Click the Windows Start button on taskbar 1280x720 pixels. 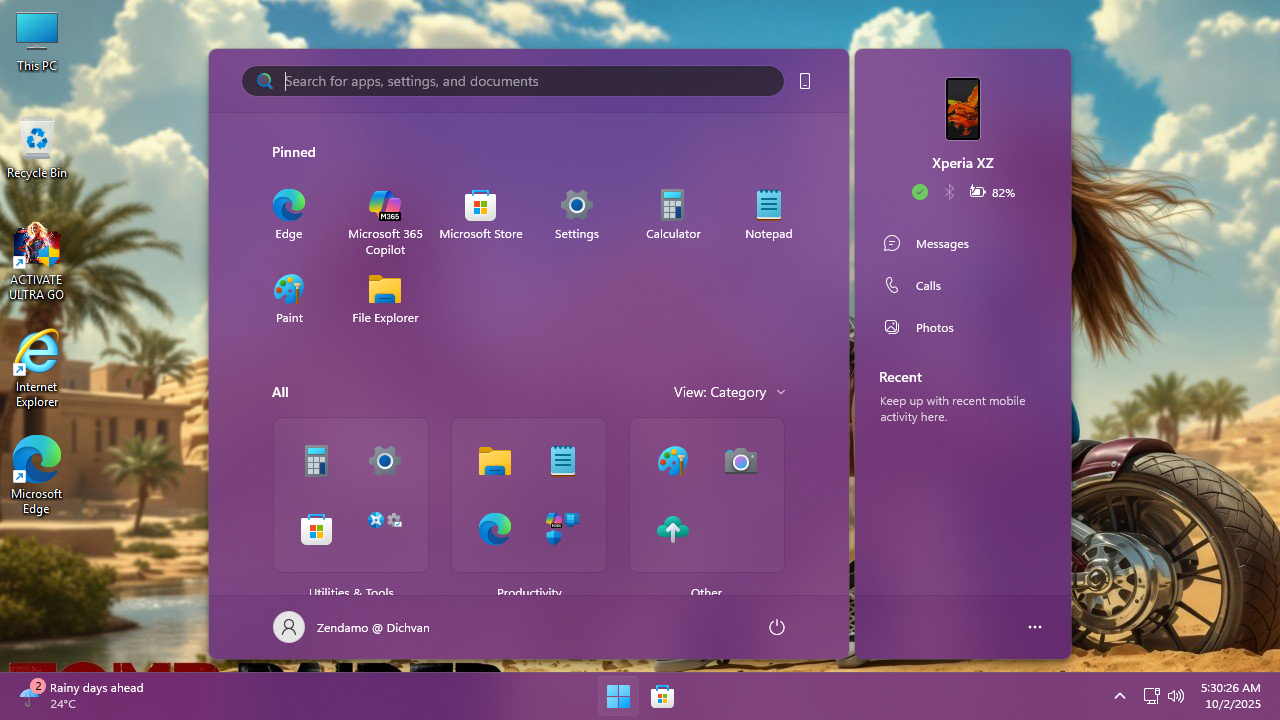(618, 696)
